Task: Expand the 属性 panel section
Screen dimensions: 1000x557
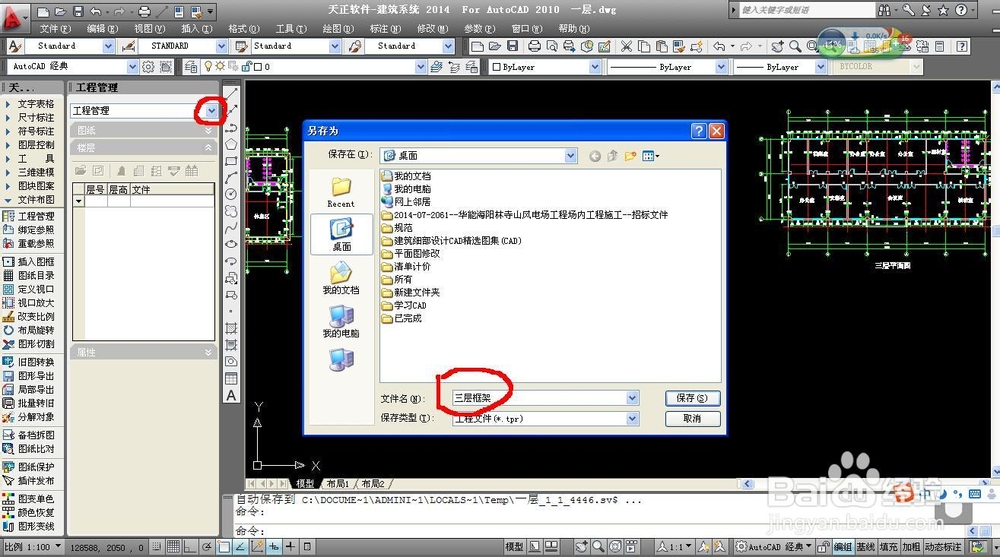Action: click(208, 352)
